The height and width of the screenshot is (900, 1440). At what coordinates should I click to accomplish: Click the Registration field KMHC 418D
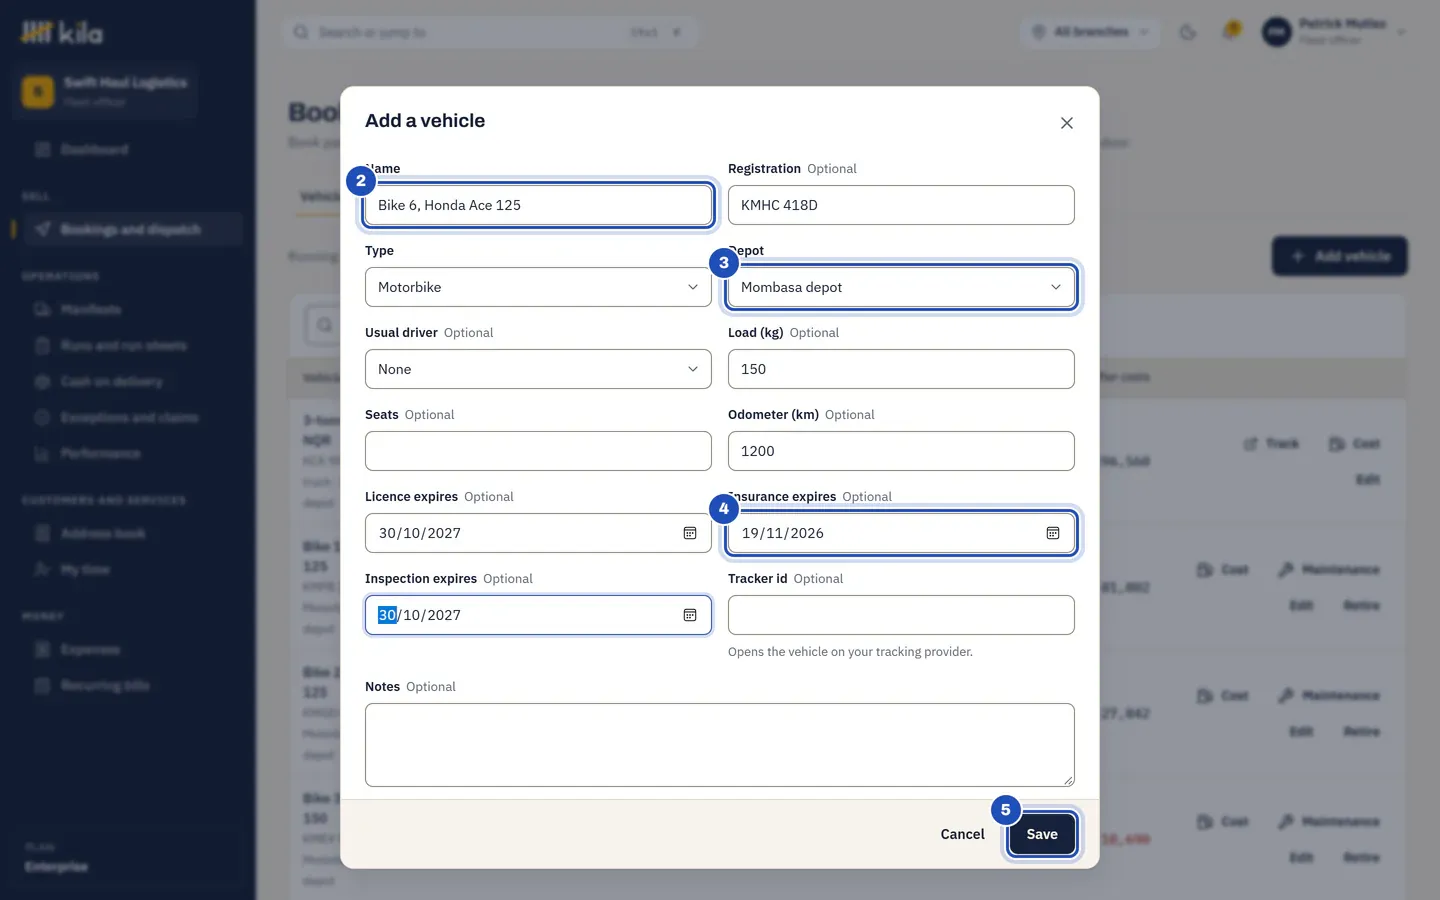pyautogui.click(x=901, y=205)
